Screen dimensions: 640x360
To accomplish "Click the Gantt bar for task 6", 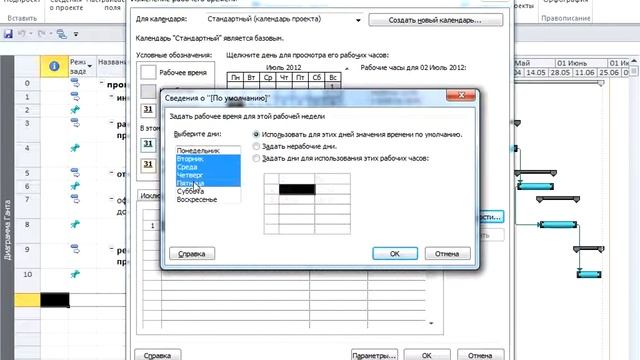I will (x=536, y=187).
